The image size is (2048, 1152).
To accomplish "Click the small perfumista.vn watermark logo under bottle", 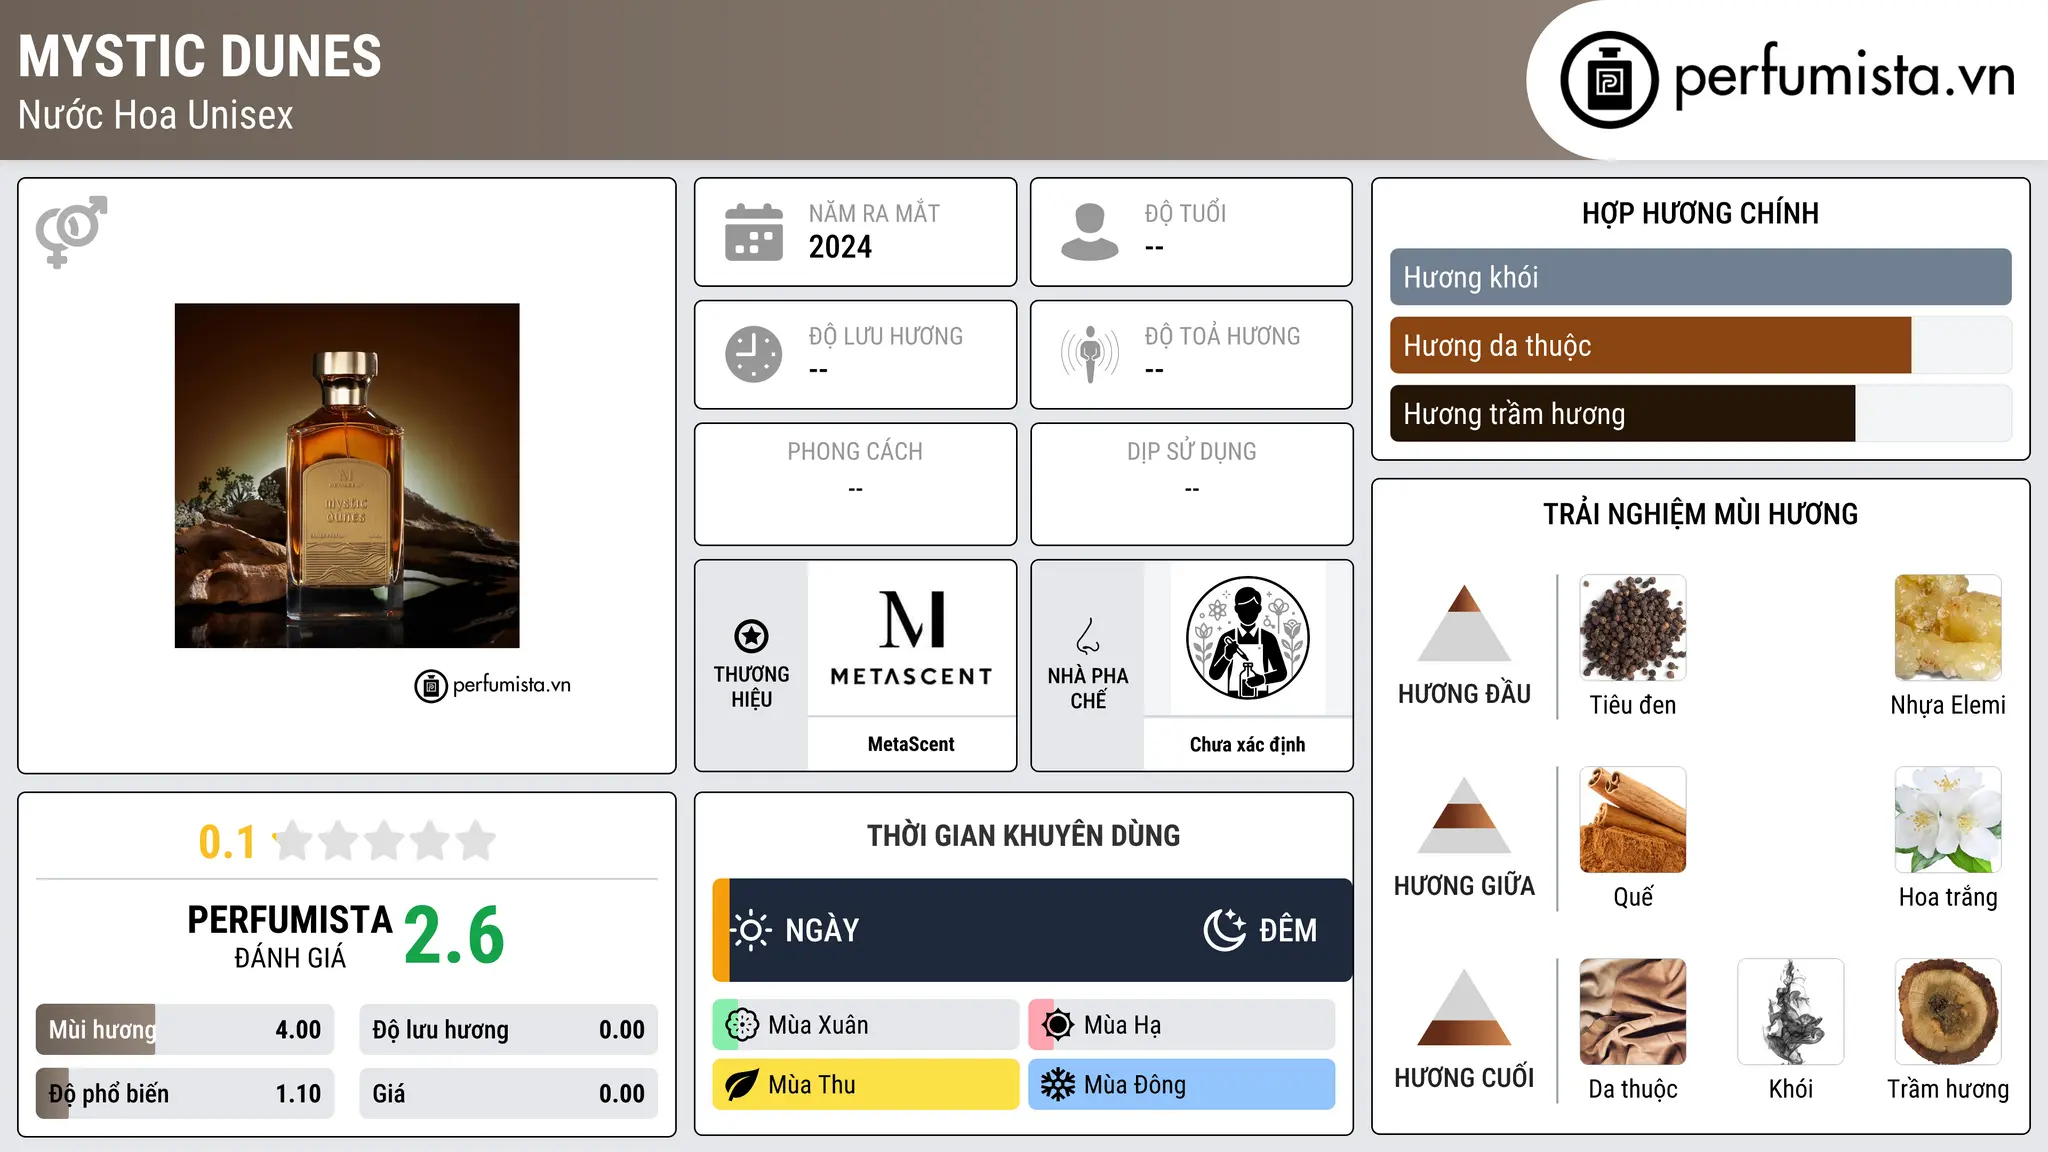I will click(x=493, y=686).
